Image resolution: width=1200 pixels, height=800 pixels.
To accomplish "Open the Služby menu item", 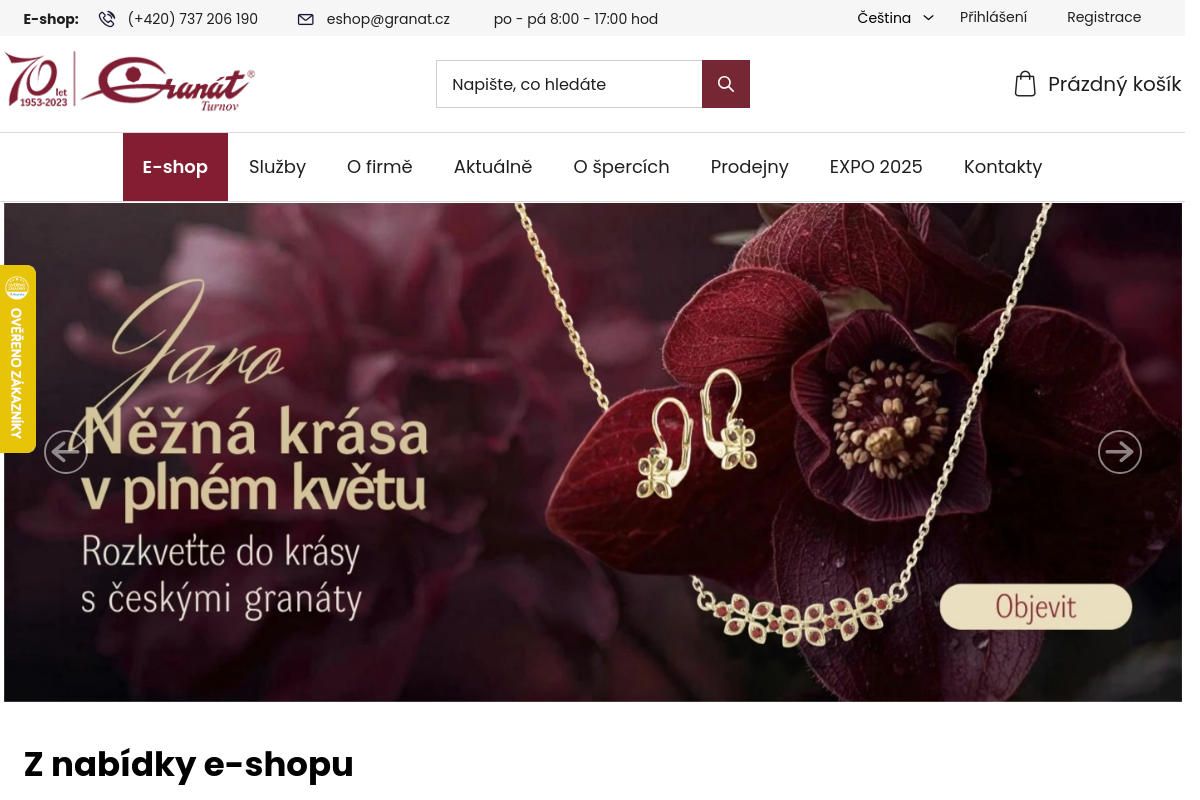I will (277, 167).
